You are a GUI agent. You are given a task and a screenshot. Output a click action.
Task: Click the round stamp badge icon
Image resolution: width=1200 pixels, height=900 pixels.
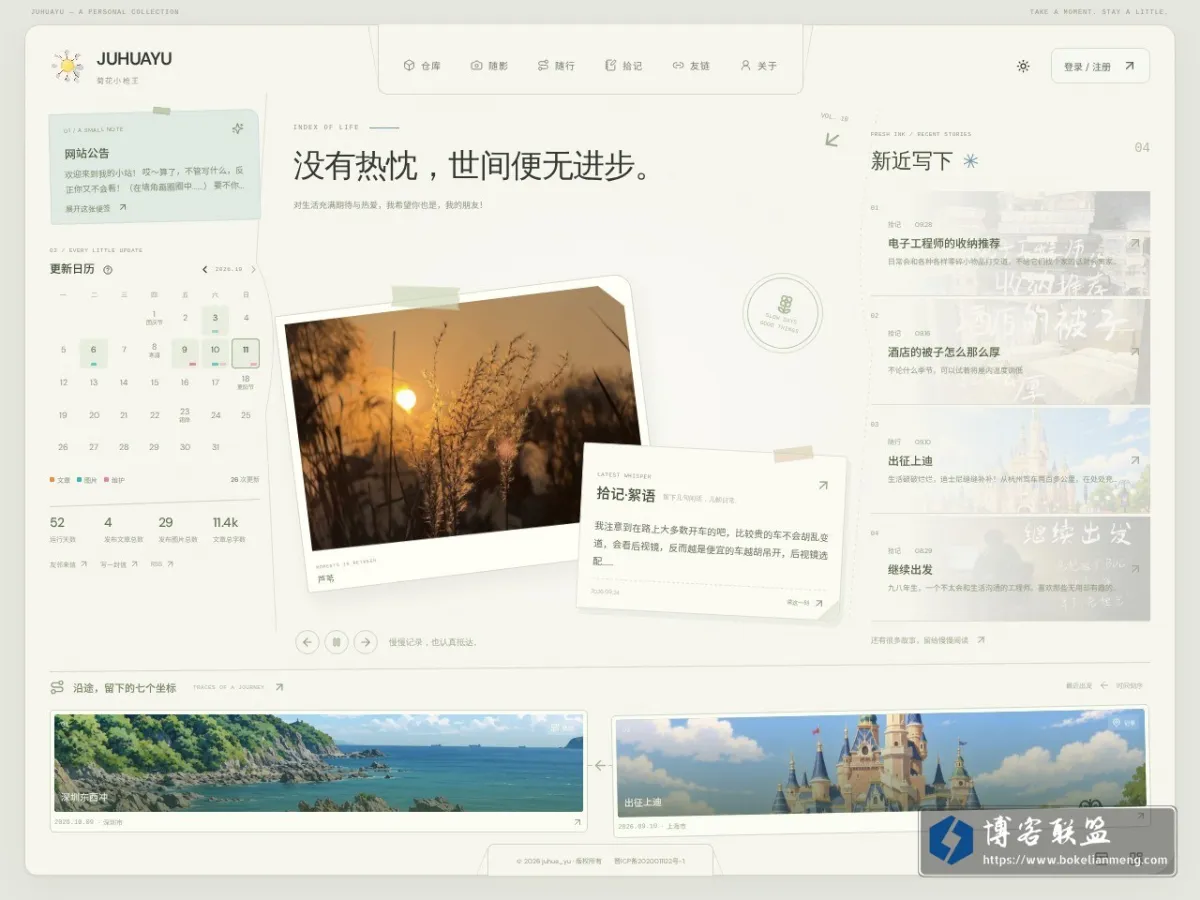(783, 313)
